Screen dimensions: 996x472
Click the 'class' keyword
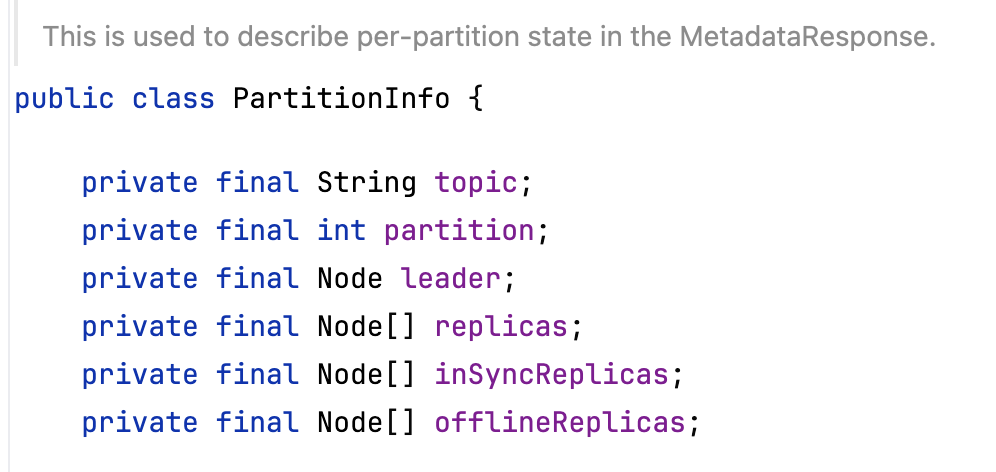173,99
